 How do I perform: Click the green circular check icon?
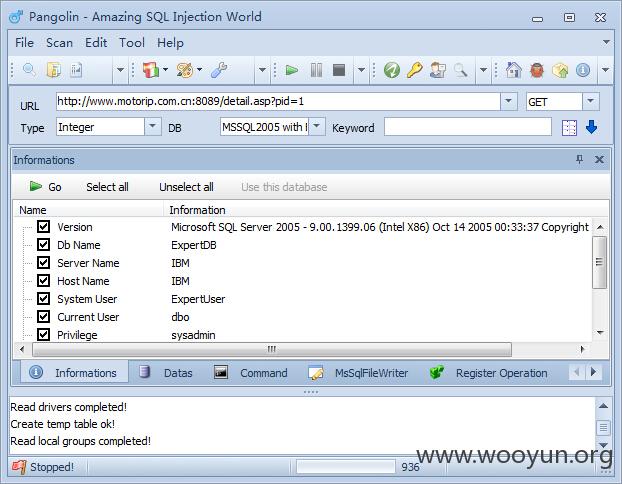pyautogui.click(x=392, y=70)
